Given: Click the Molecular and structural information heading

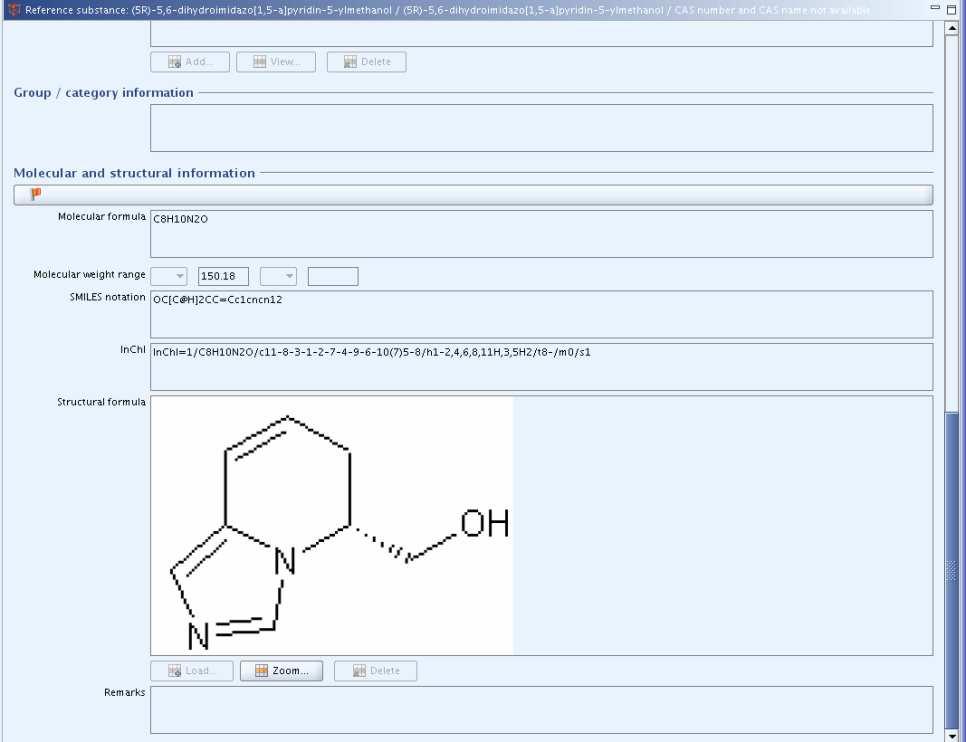Looking at the screenshot, I should point(134,173).
